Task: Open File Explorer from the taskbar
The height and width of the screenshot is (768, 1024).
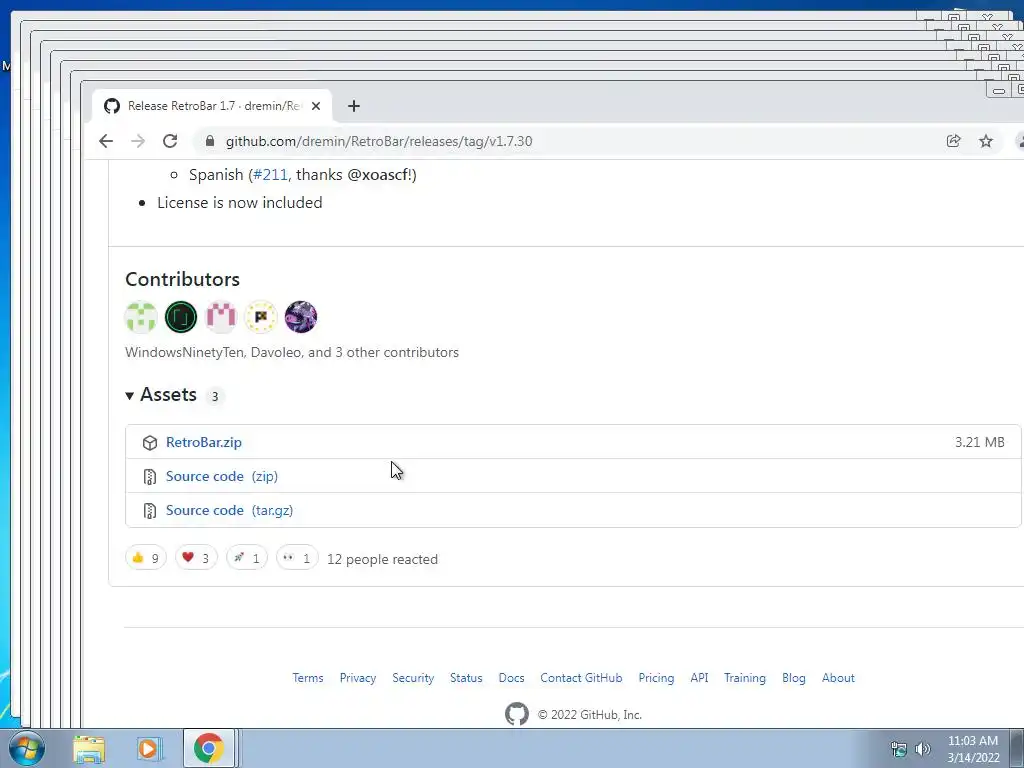Action: point(89,749)
